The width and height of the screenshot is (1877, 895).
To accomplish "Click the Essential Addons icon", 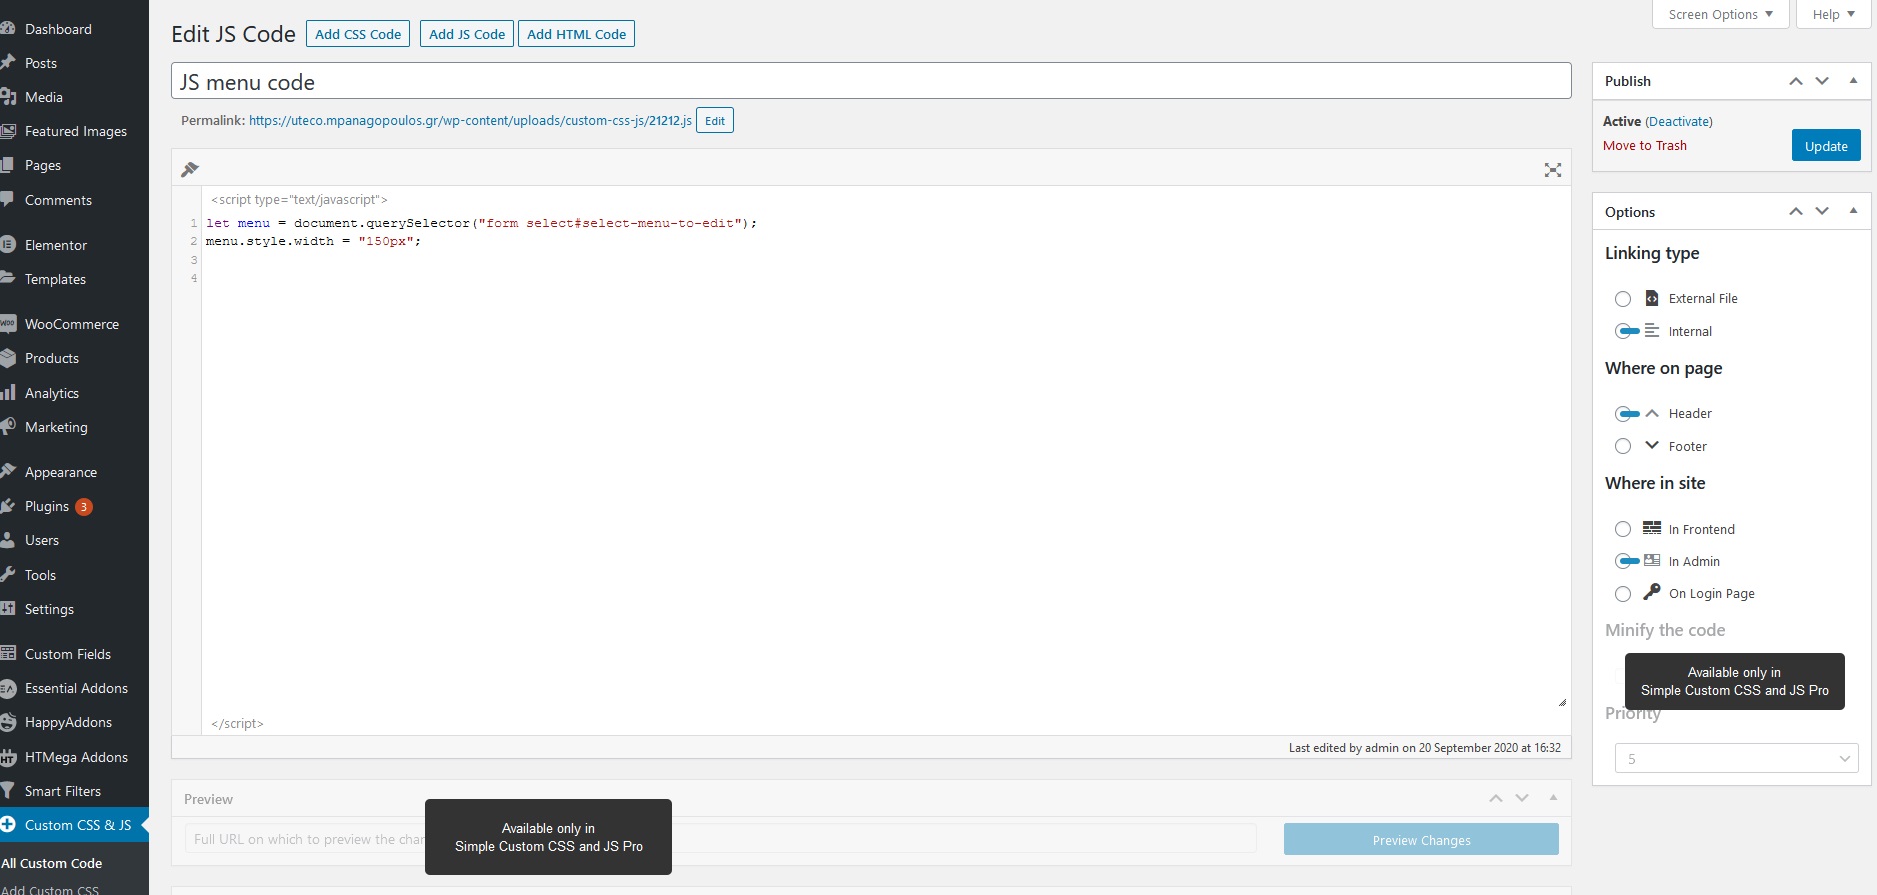I will coord(8,688).
